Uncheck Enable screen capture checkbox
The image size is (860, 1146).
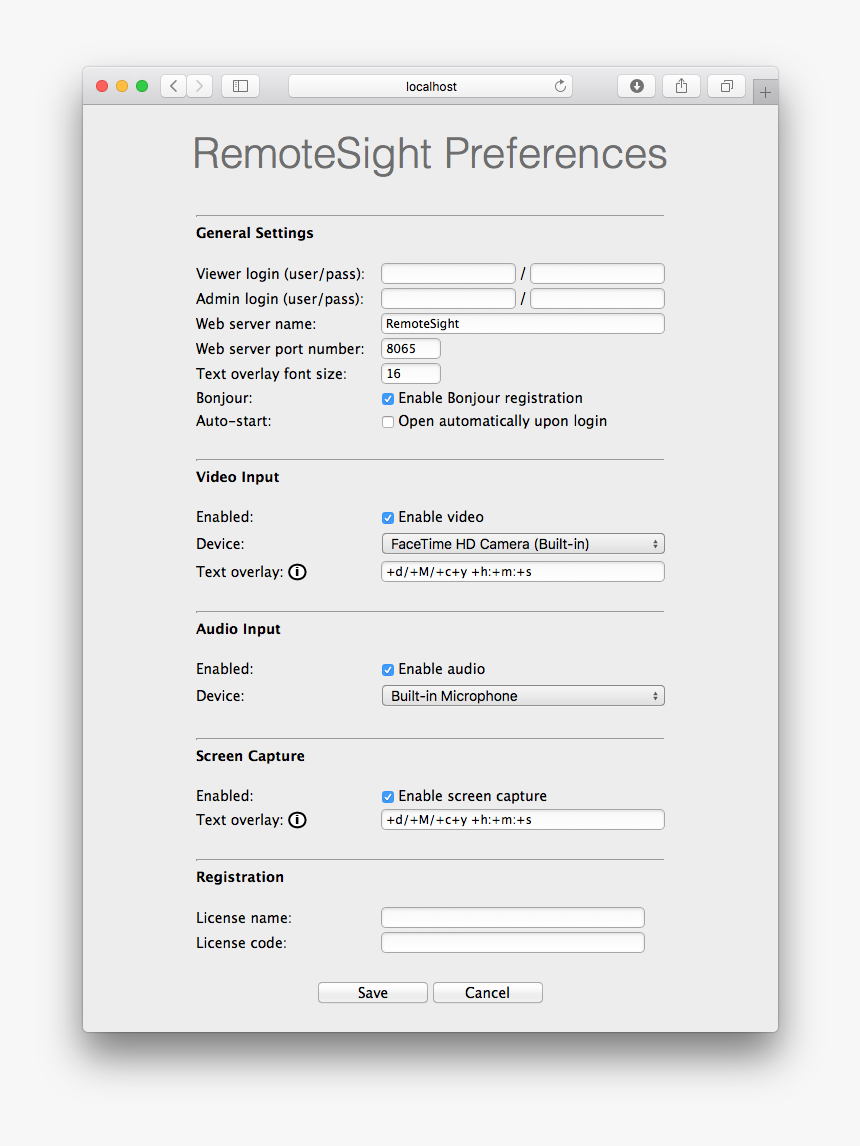[x=388, y=797]
